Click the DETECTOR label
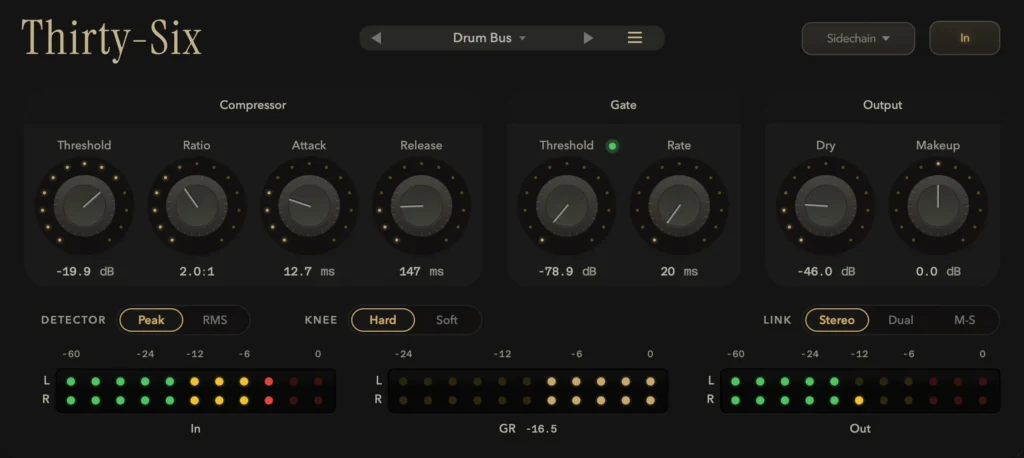This screenshot has height=458, width=1024. tap(73, 320)
